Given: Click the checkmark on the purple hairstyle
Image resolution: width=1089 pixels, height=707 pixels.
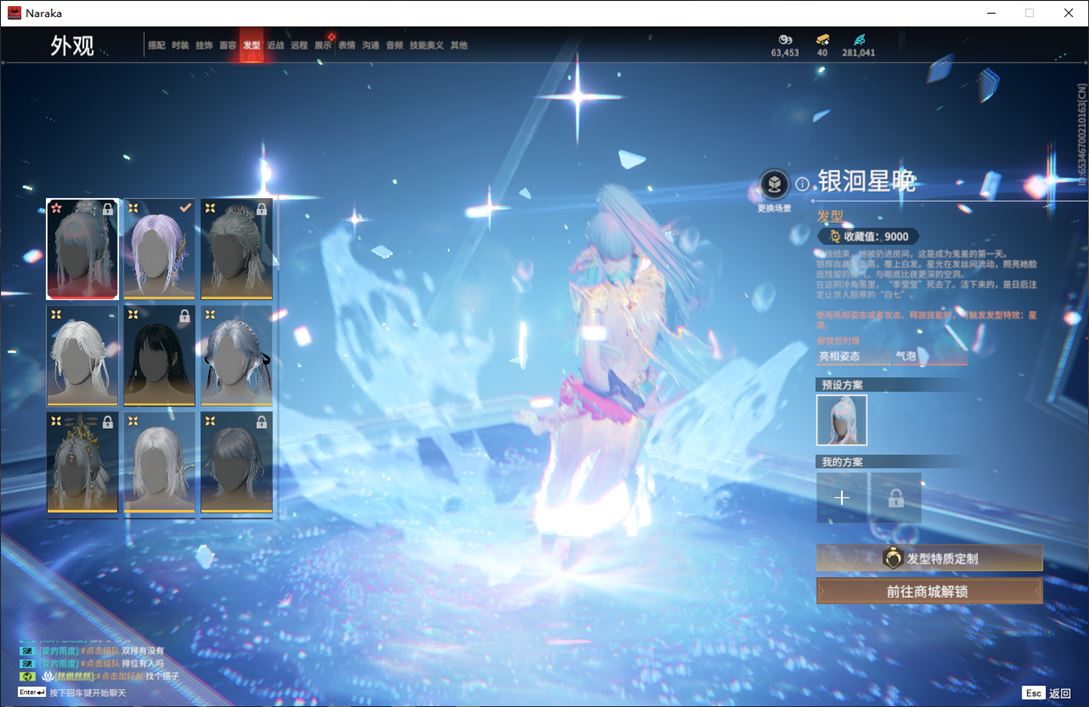Looking at the screenshot, I should pyautogui.click(x=185, y=208).
